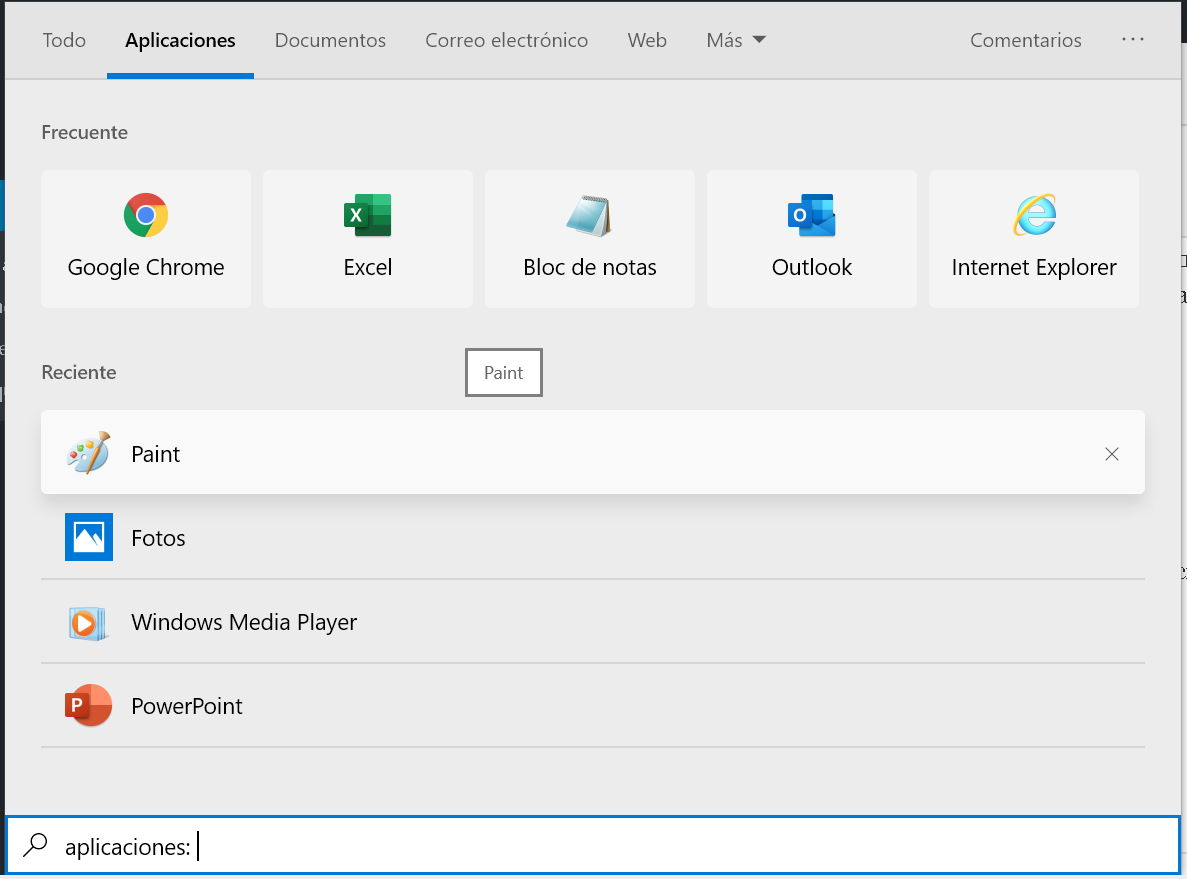Open the three-dots options menu

1132,39
